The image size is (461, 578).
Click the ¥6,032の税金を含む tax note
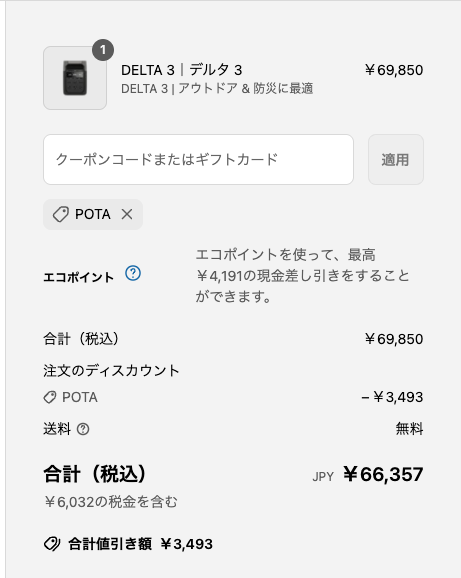(x=111, y=502)
